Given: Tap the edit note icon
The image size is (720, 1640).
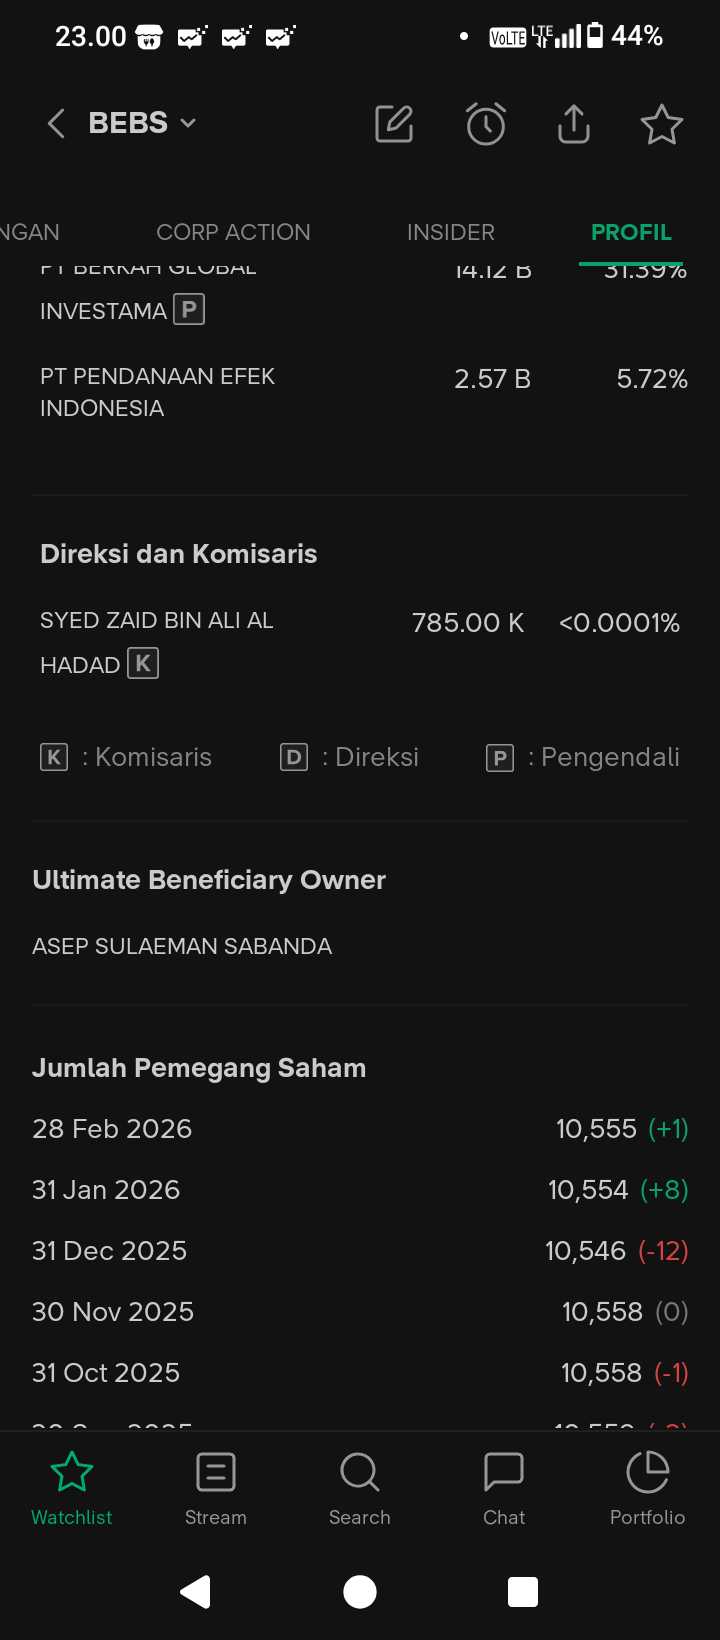Looking at the screenshot, I should click(x=394, y=124).
